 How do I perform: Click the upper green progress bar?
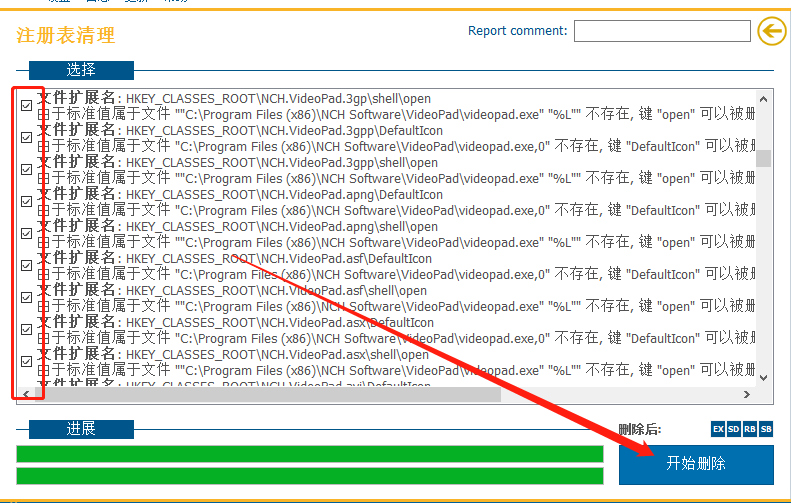tap(310, 454)
